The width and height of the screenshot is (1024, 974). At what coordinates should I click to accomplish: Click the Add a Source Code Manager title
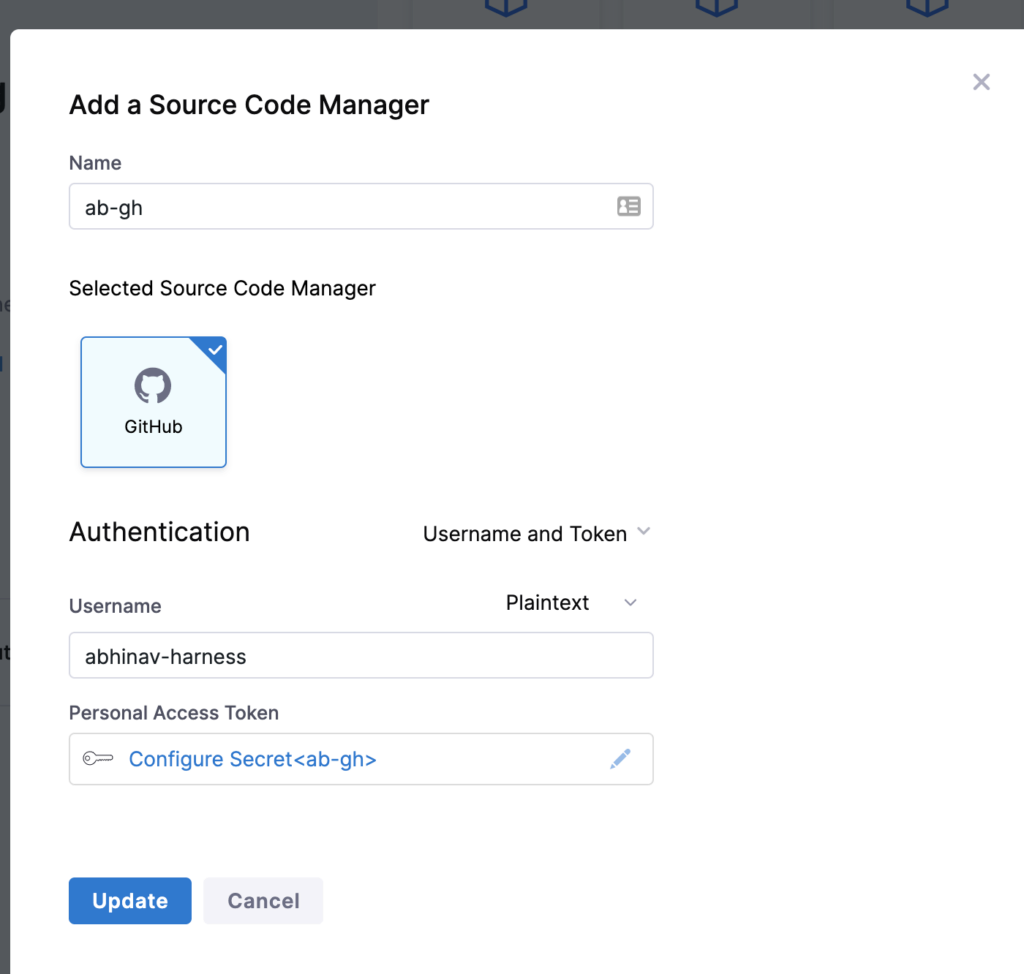point(249,105)
